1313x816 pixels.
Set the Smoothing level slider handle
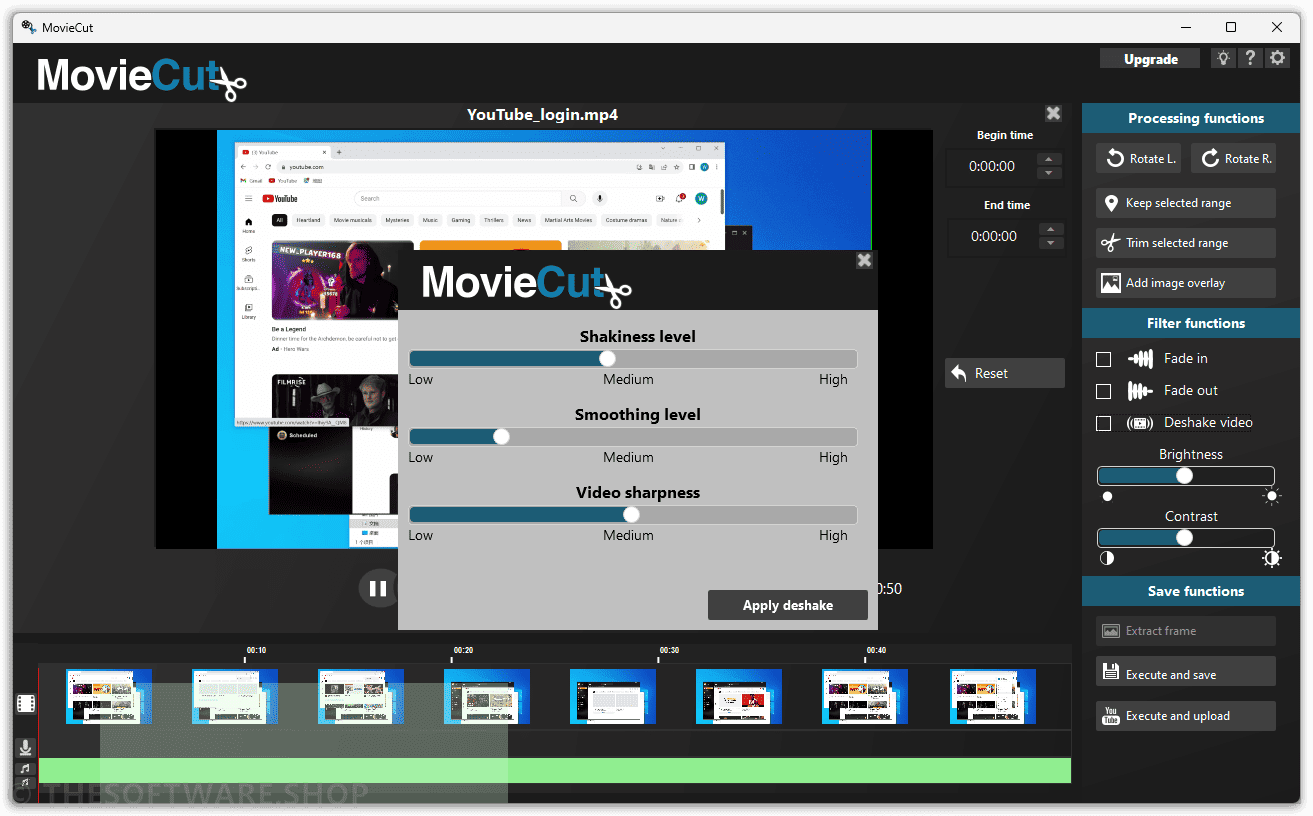(501, 437)
